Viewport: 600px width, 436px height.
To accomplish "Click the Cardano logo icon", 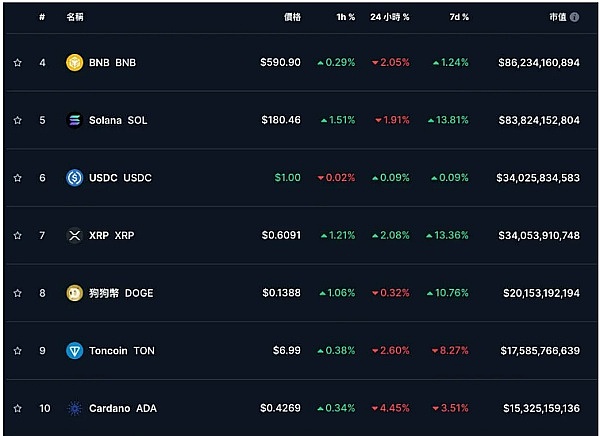I will click(x=74, y=408).
